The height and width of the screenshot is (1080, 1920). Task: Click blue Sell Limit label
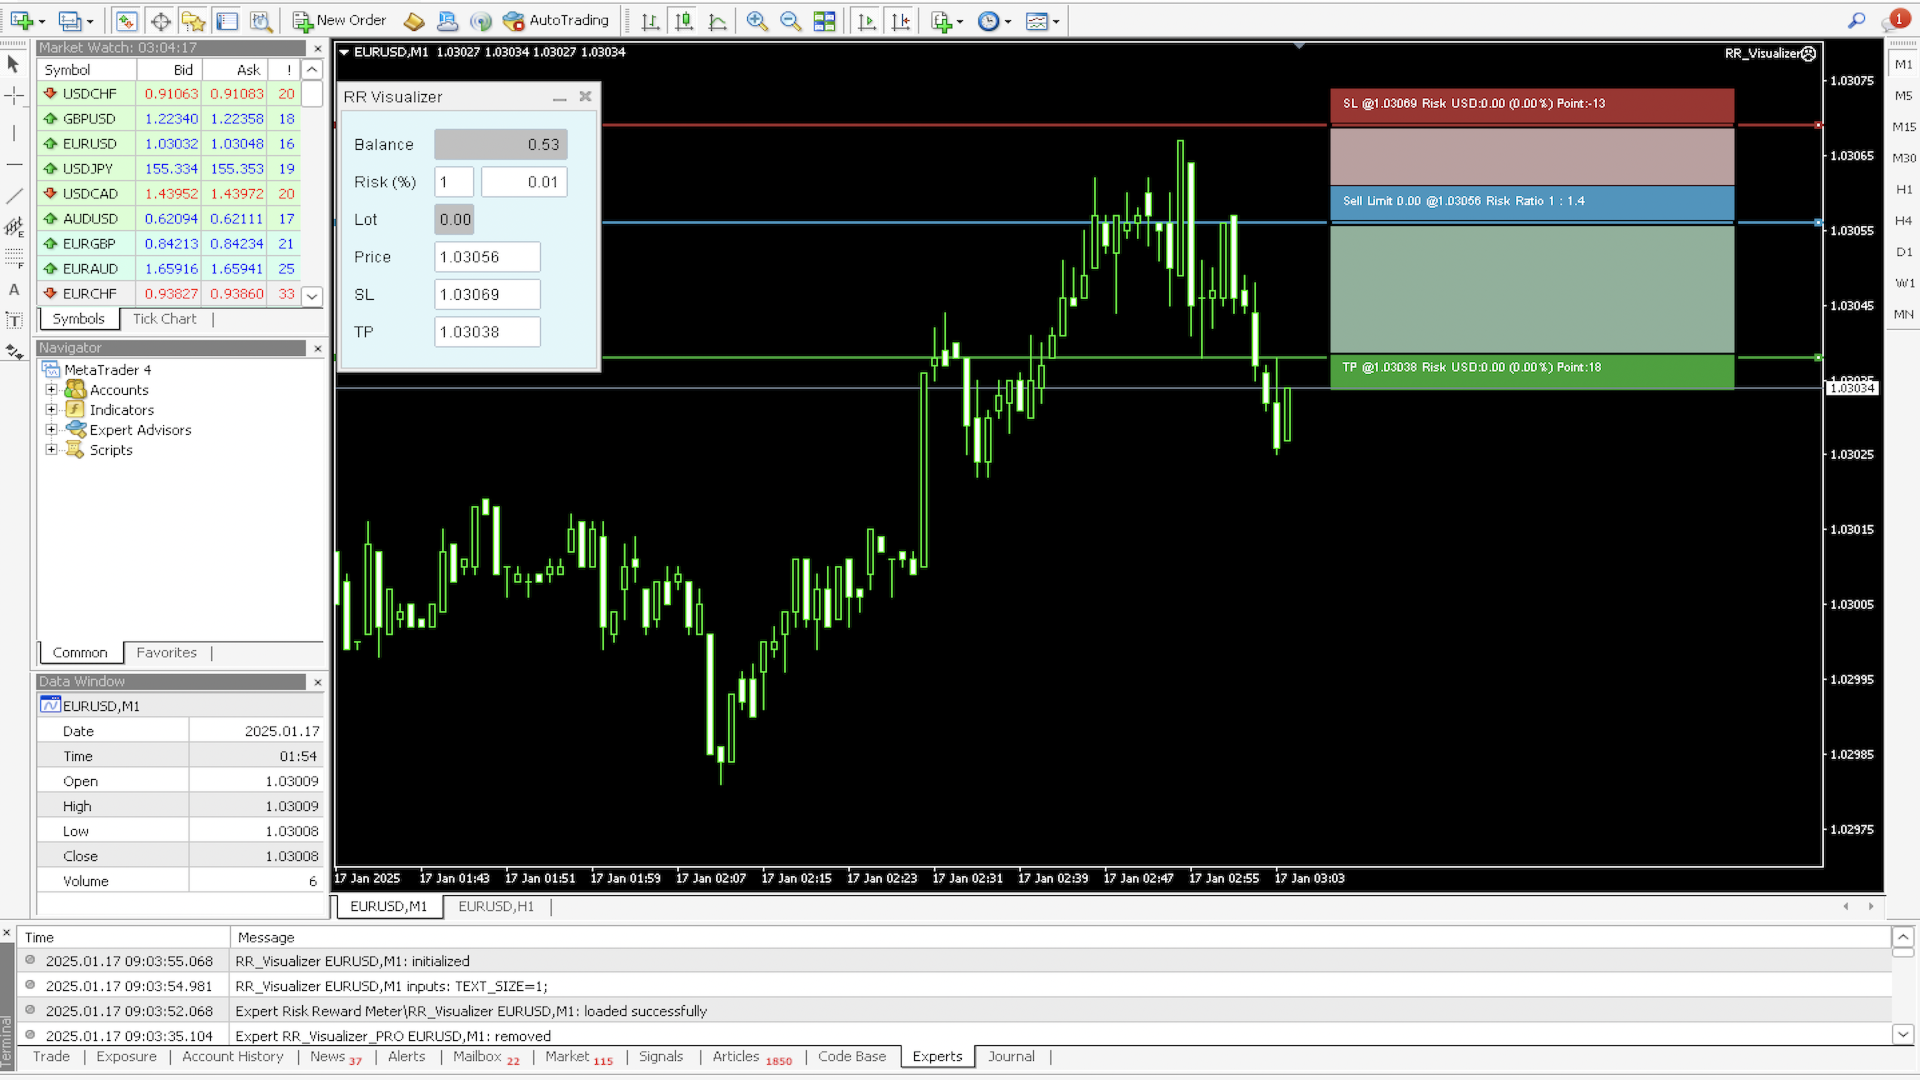coord(1532,202)
